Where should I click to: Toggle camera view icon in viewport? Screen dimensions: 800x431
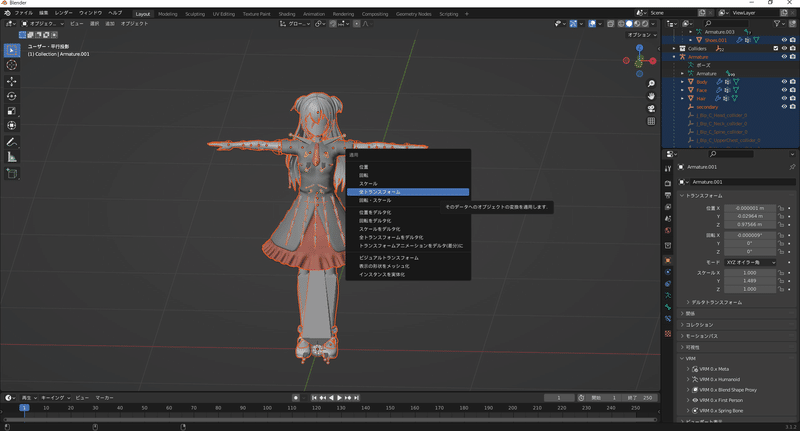(651, 109)
